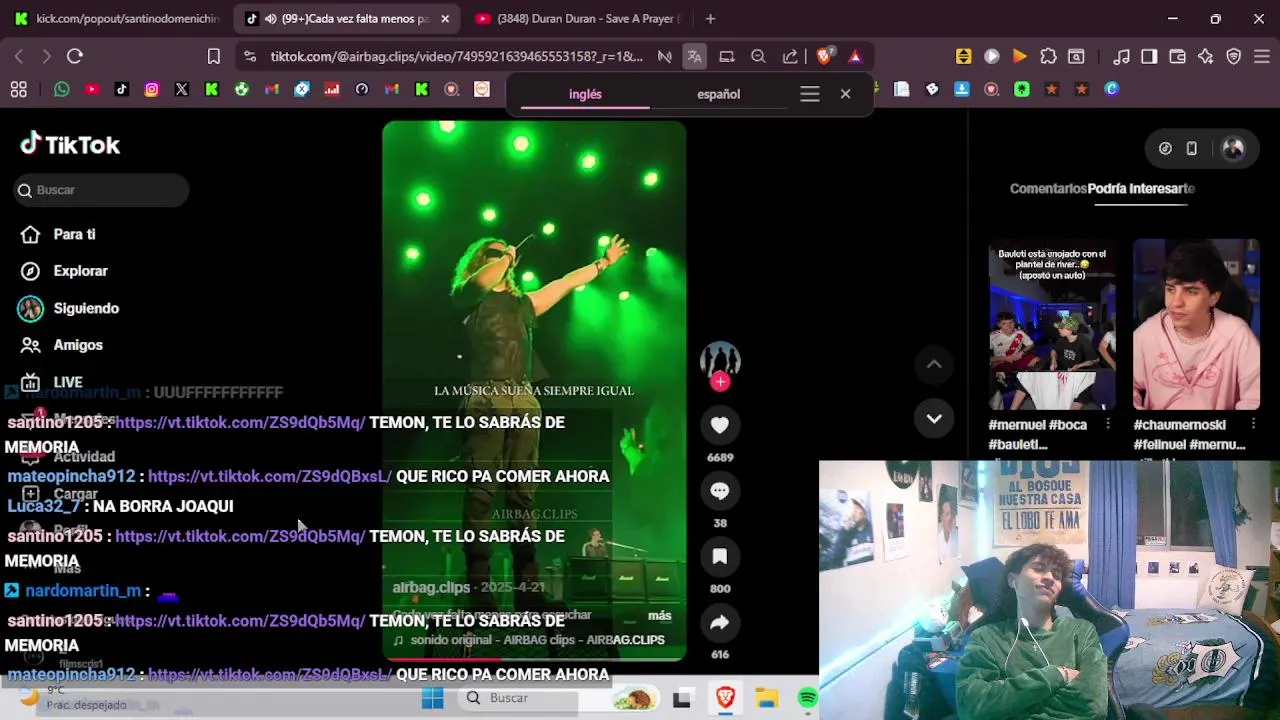Open File Explorer from the taskbar
Image resolution: width=1280 pixels, height=720 pixels.
767,698
